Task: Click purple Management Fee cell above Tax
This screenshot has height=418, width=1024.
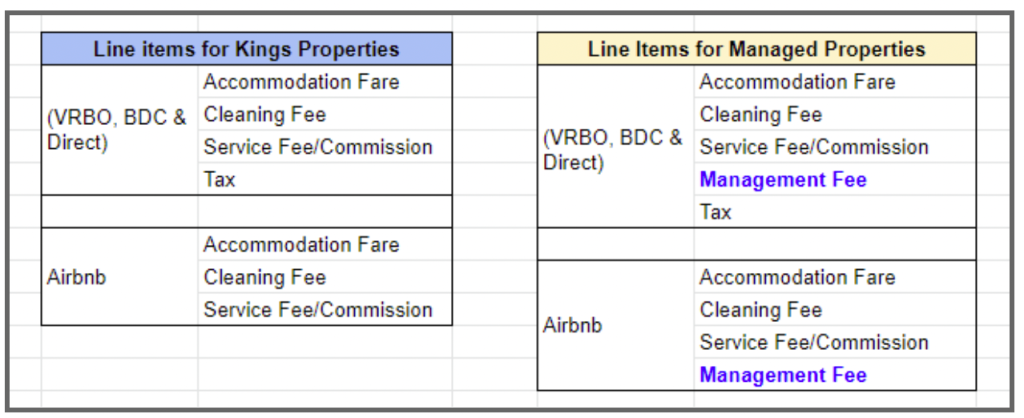Action: [x=783, y=180]
